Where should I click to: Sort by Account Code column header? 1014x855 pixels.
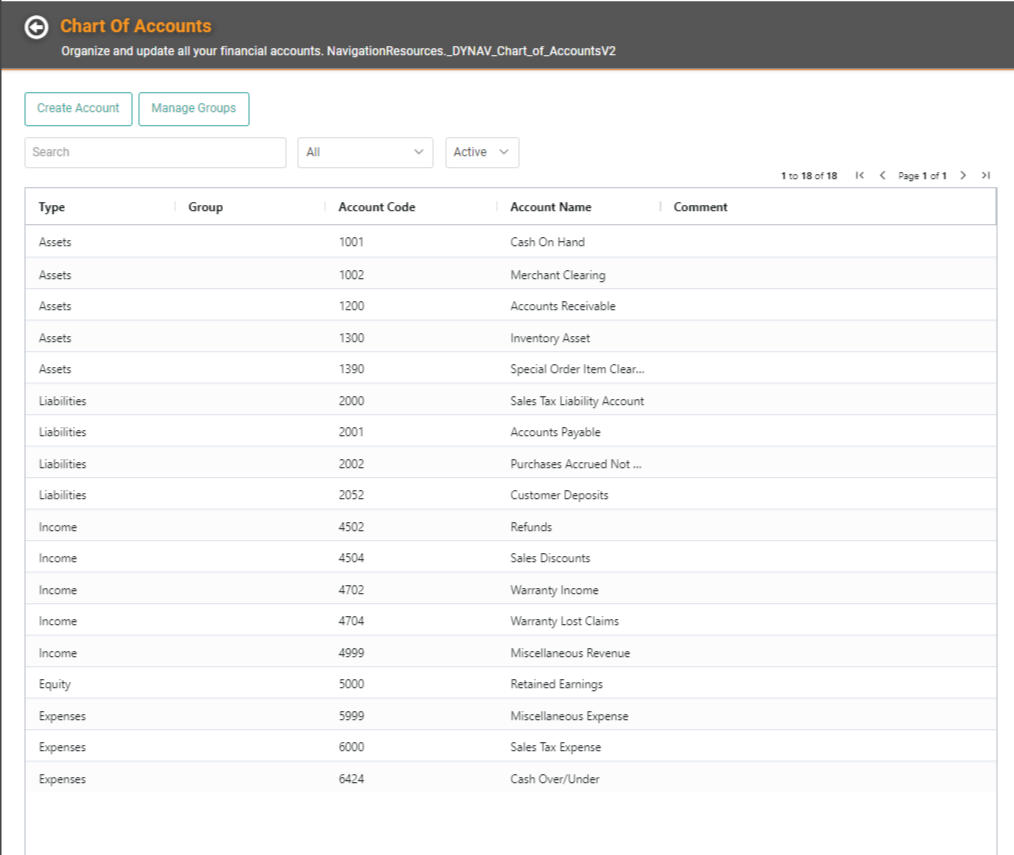377,207
